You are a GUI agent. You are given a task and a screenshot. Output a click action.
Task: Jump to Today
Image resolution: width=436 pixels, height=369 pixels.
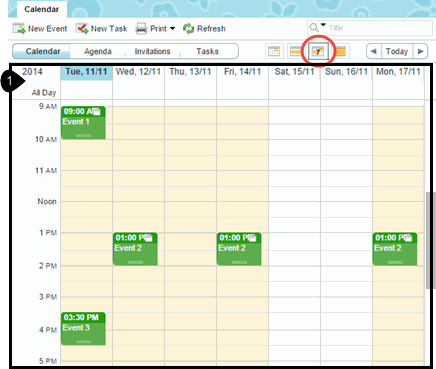point(397,51)
